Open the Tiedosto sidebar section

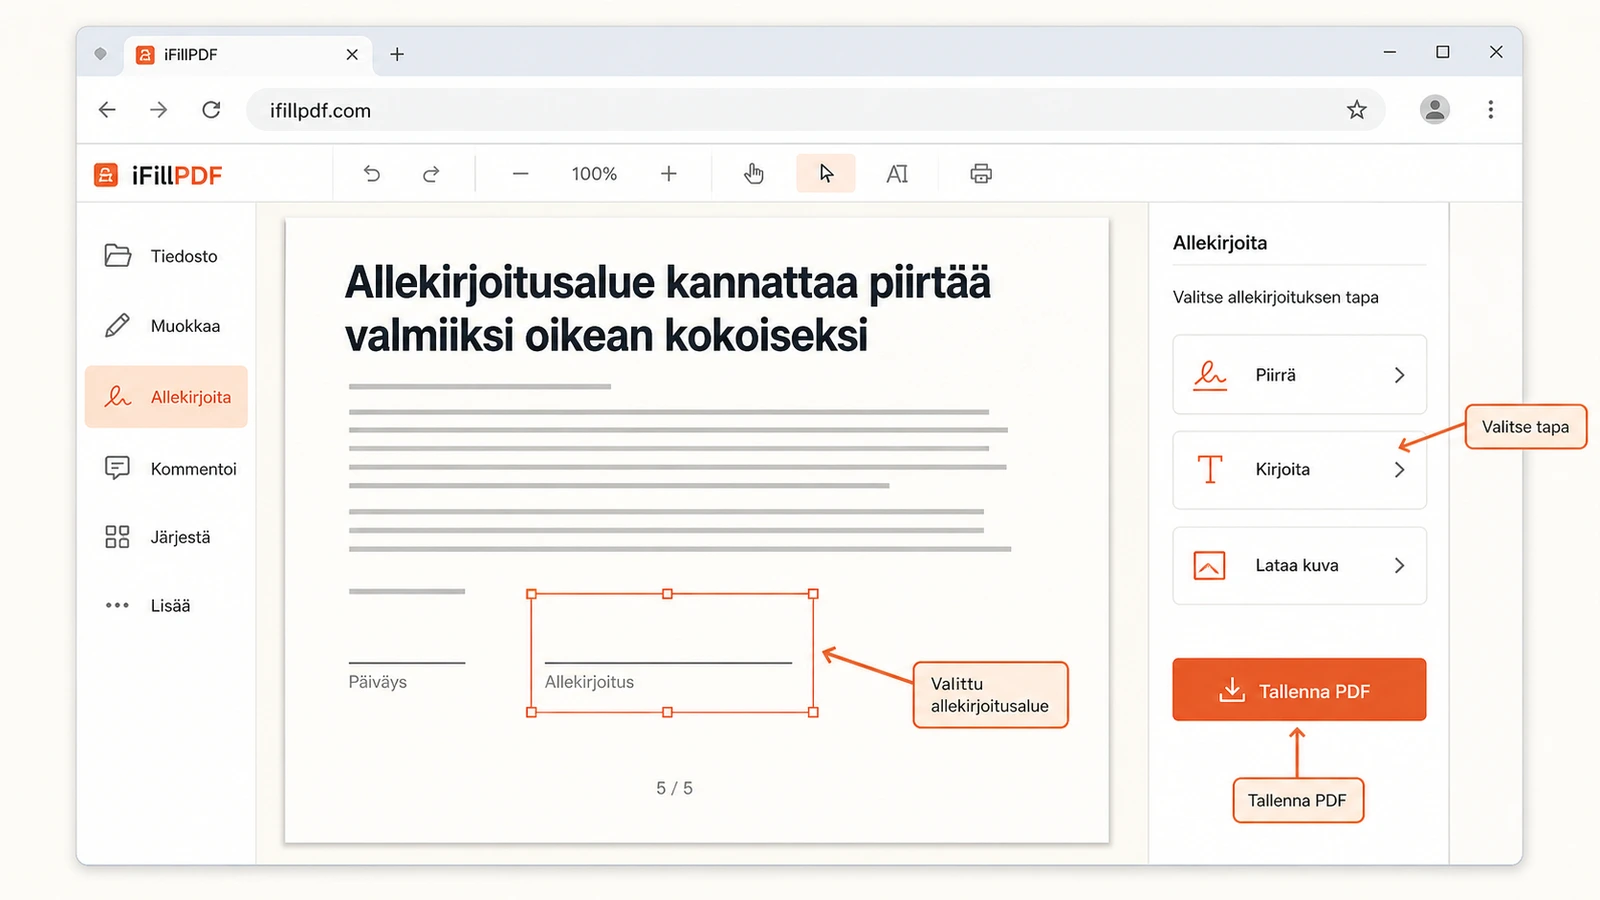click(166, 256)
